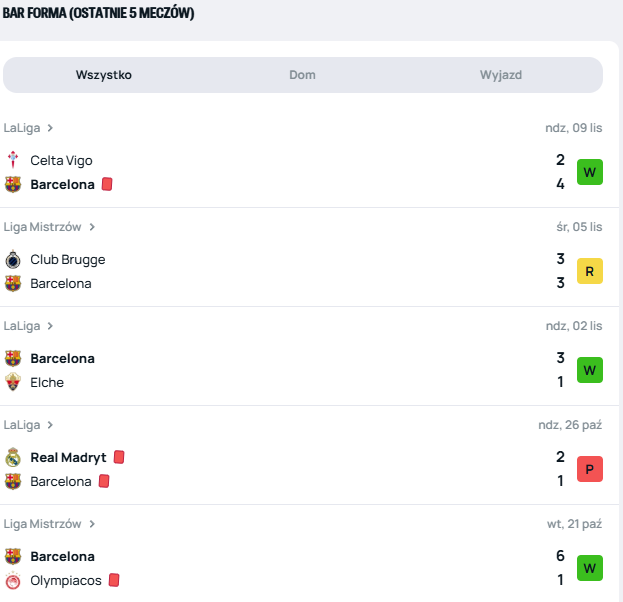Viewport: 623px width, 602px height.
Task: Click the Elche club crest
Action: click(13, 382)
